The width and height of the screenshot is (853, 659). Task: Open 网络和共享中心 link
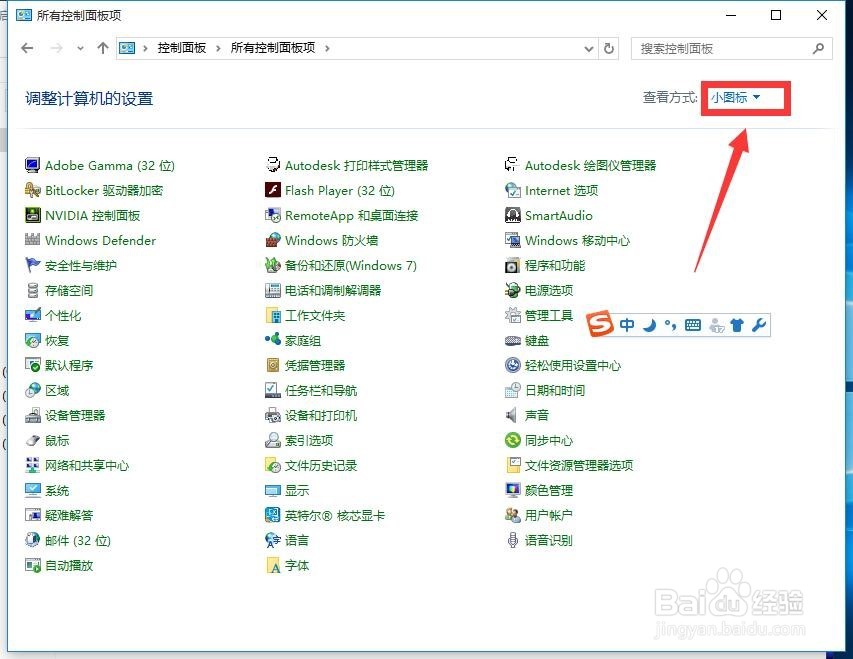(x=87, y=465)
